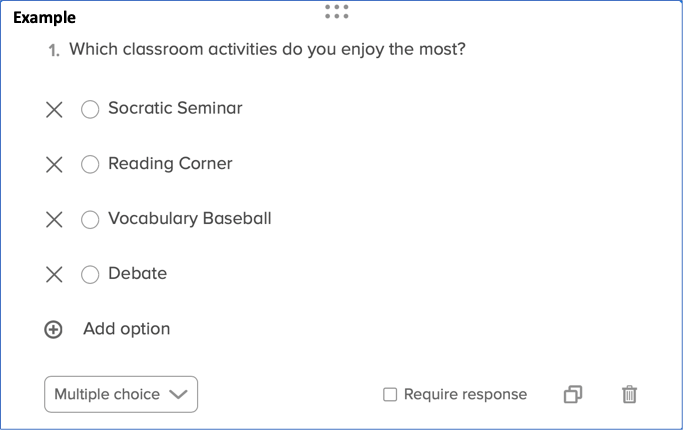
Task: Choose the Vocabulary Baseball radio button
Action: [90, 220]
